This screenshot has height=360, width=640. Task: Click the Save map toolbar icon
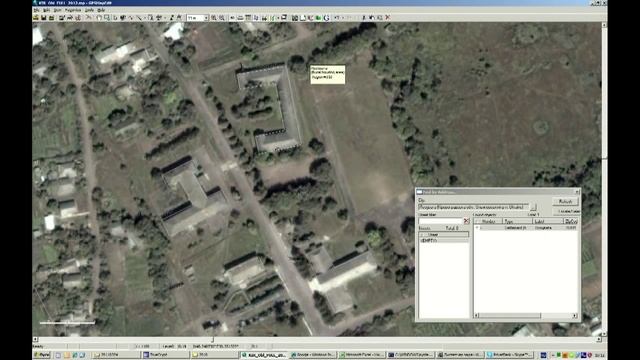click(x=44, y=18)
